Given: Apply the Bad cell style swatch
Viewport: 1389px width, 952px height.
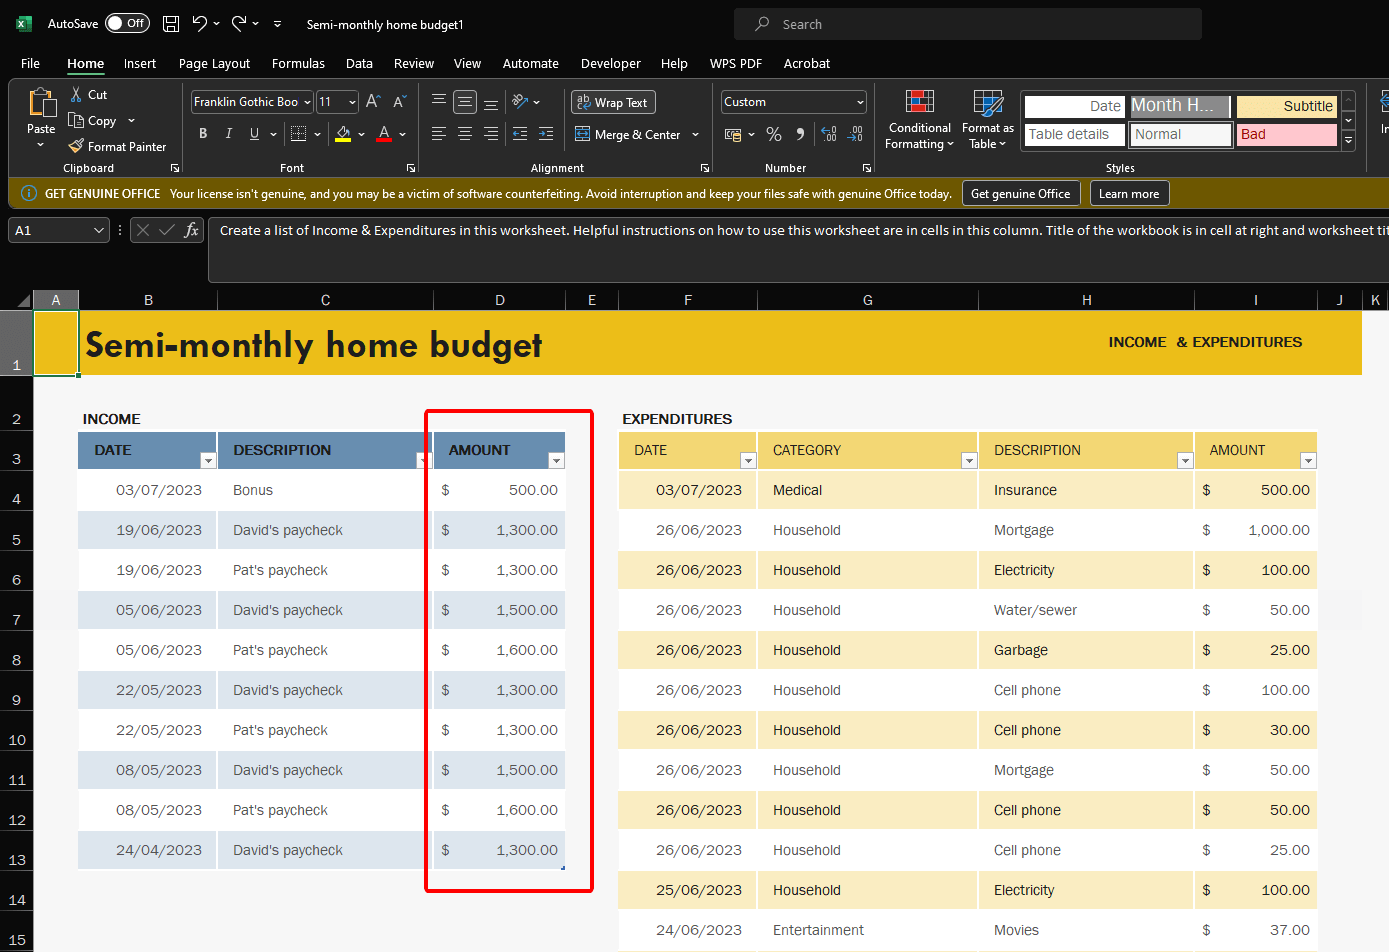Looking at the screenshot, I should click(x=1286, y=134).
